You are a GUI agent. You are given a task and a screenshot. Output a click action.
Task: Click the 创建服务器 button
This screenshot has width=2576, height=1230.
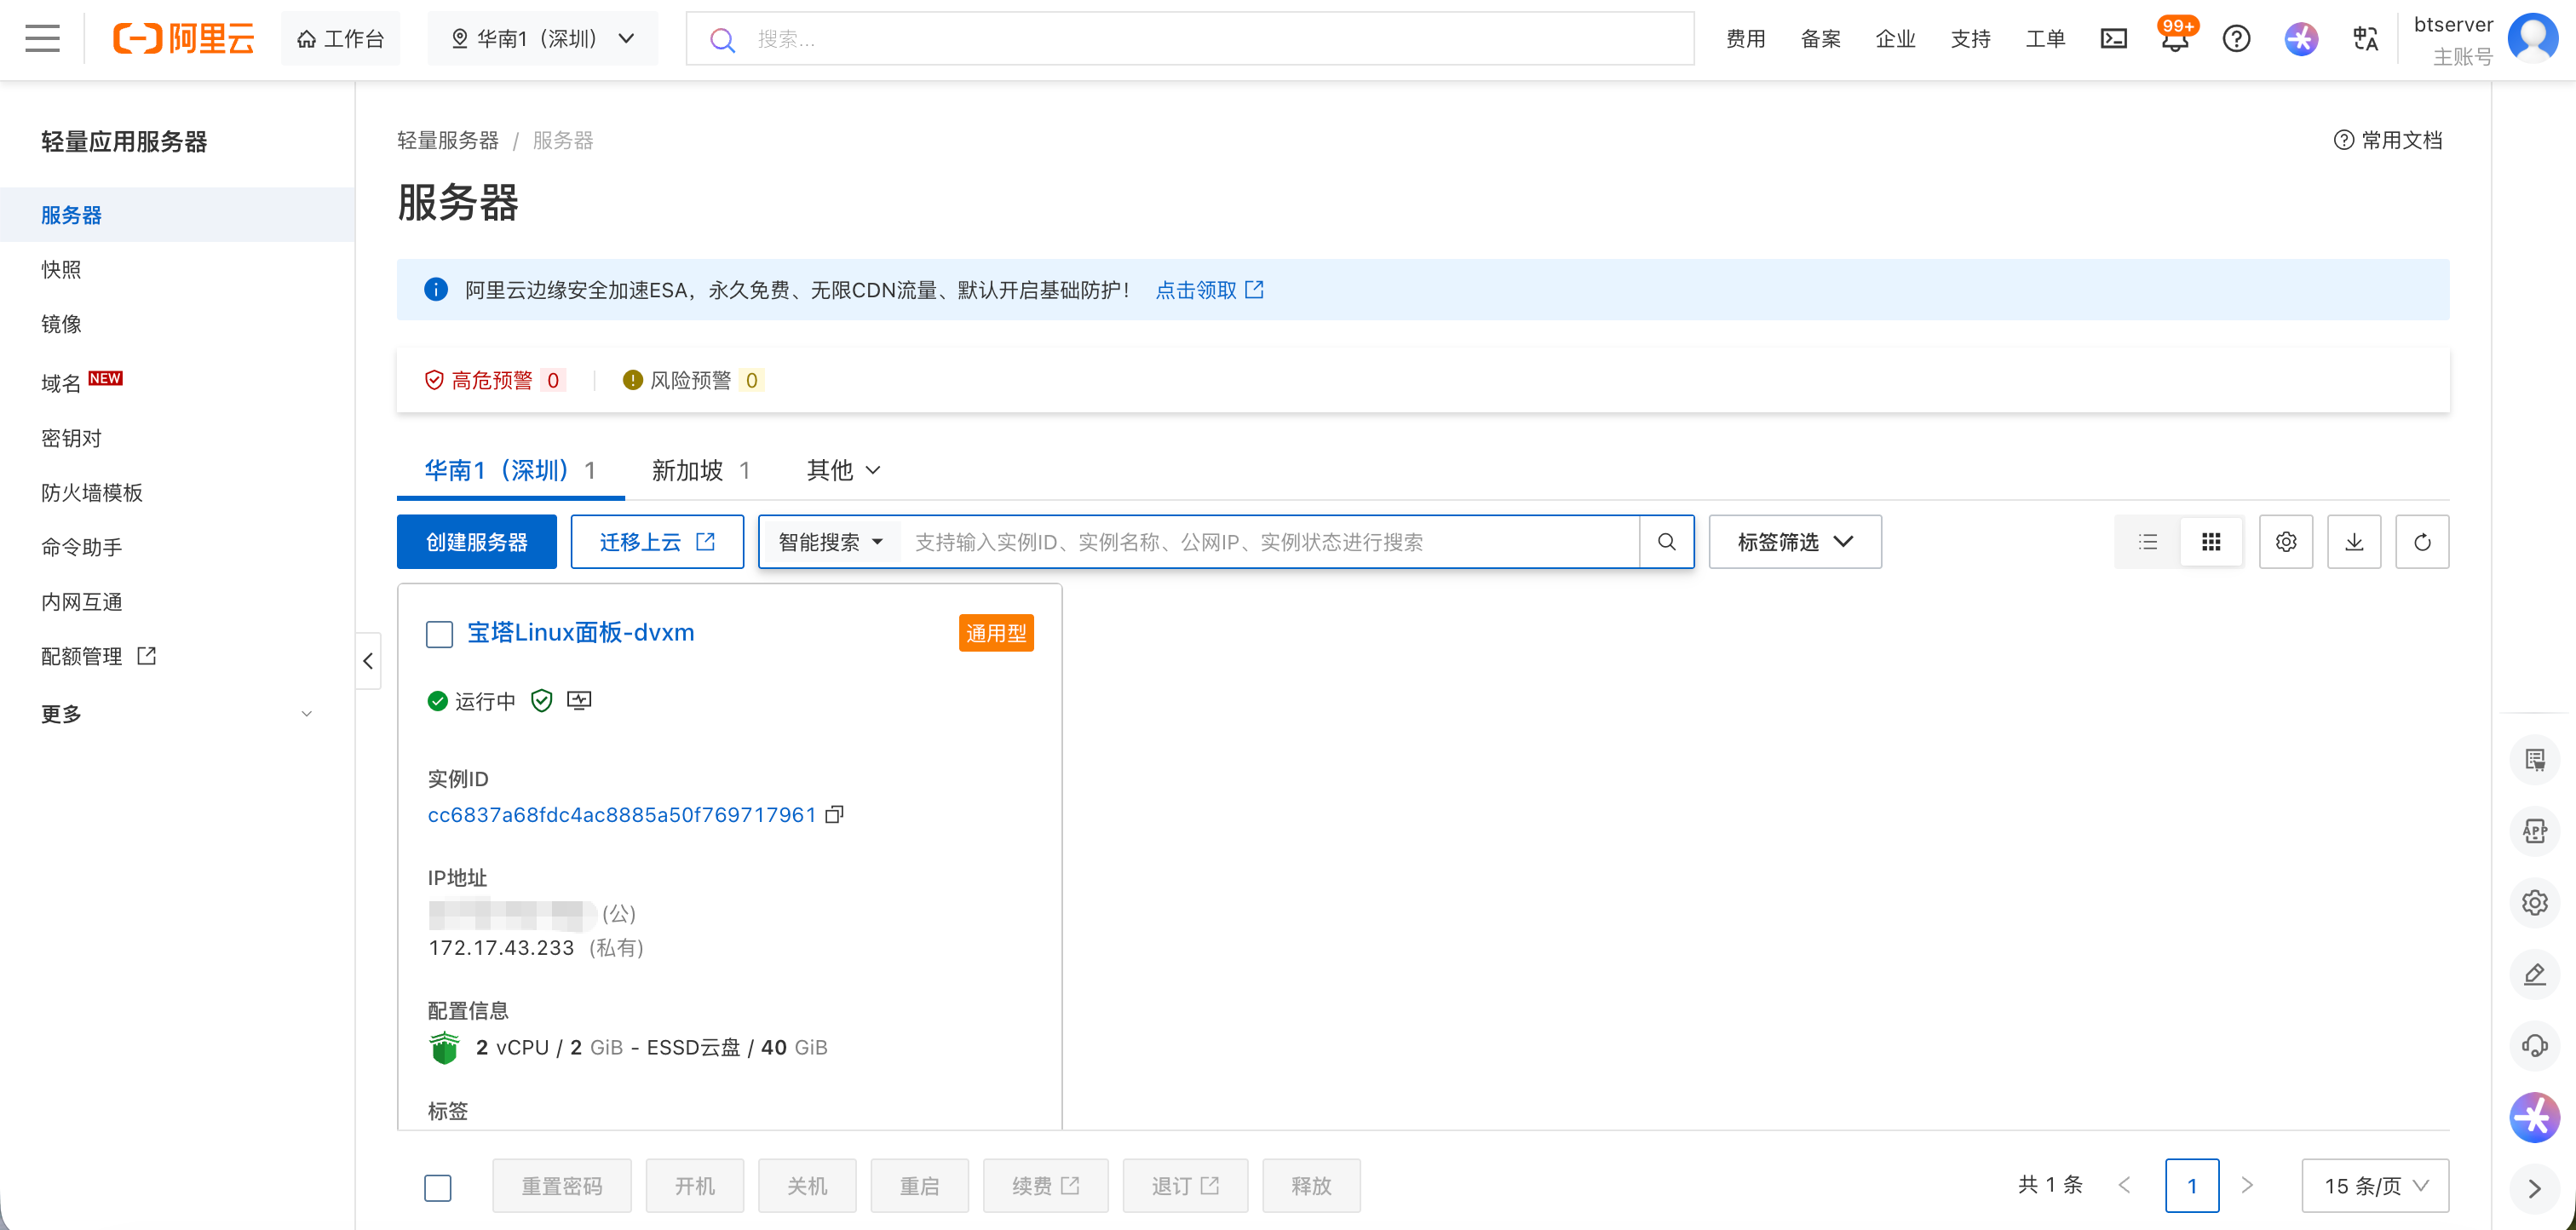[476, 541]
